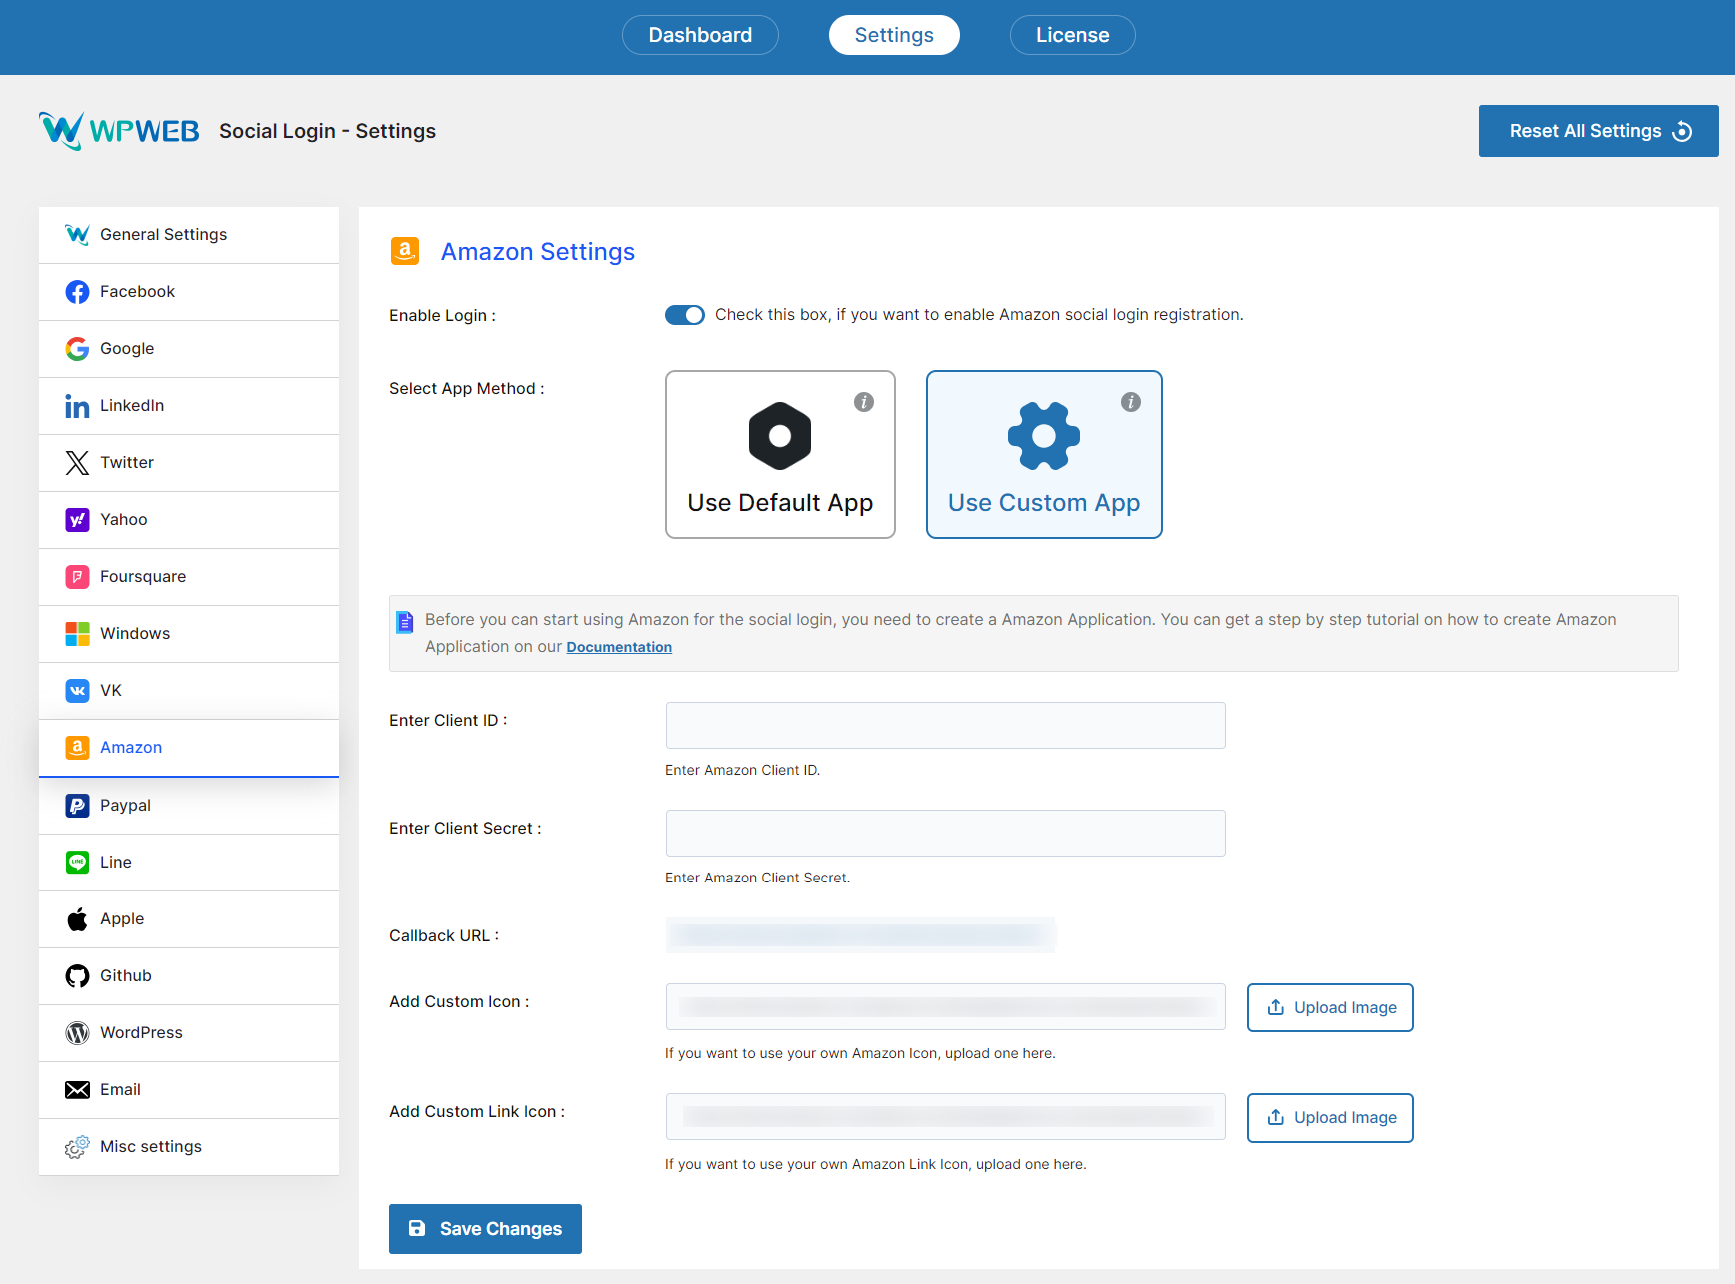Image resolution: width=1735 pixels, height=1284 pixels.
Task: Click Reset All Settings
Action: point(1597,130)
